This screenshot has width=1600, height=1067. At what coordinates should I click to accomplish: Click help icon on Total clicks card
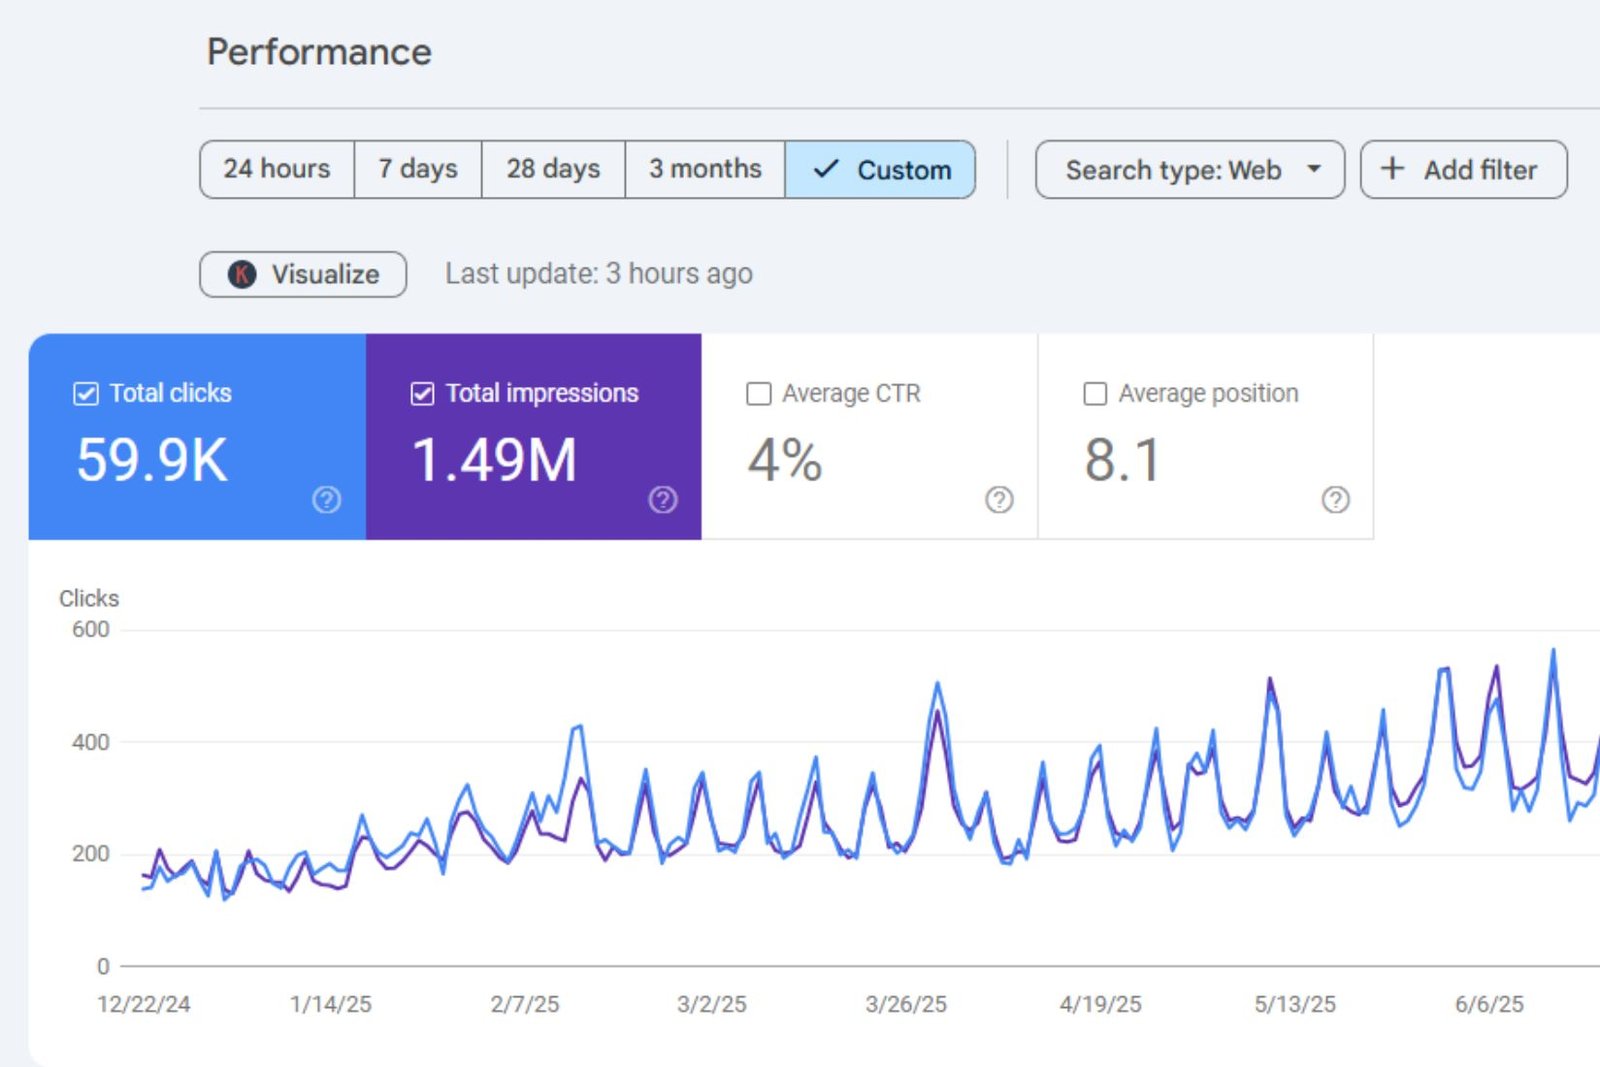point(326,499)
